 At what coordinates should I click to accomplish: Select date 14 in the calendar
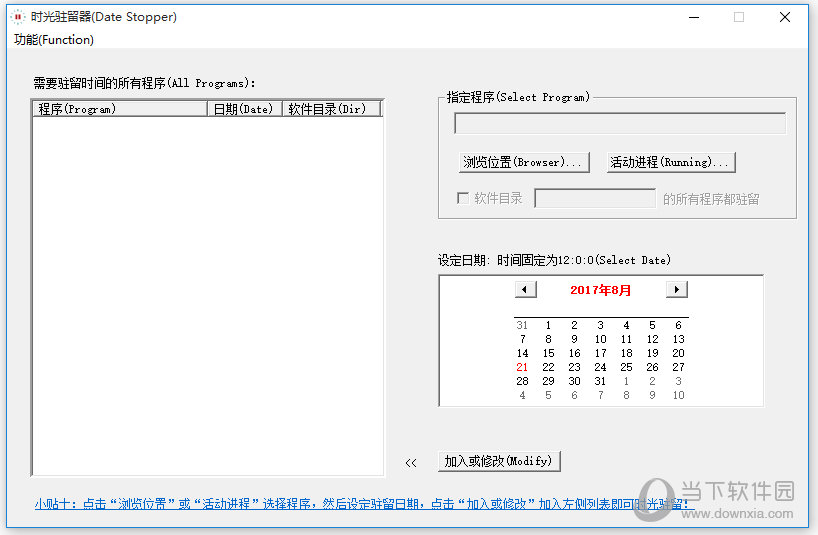522,353
